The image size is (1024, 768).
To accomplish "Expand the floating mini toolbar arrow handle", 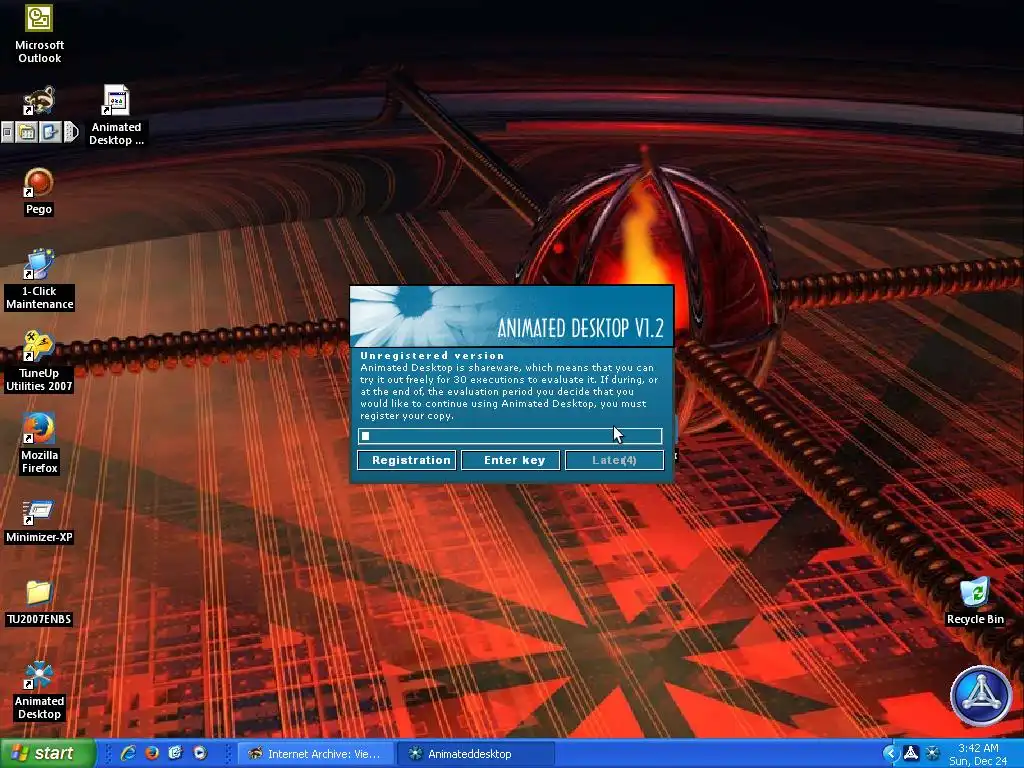I will 71,133.
